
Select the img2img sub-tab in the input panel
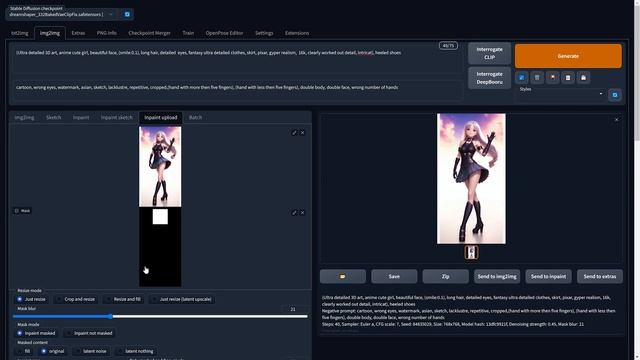tap(24, 118)
